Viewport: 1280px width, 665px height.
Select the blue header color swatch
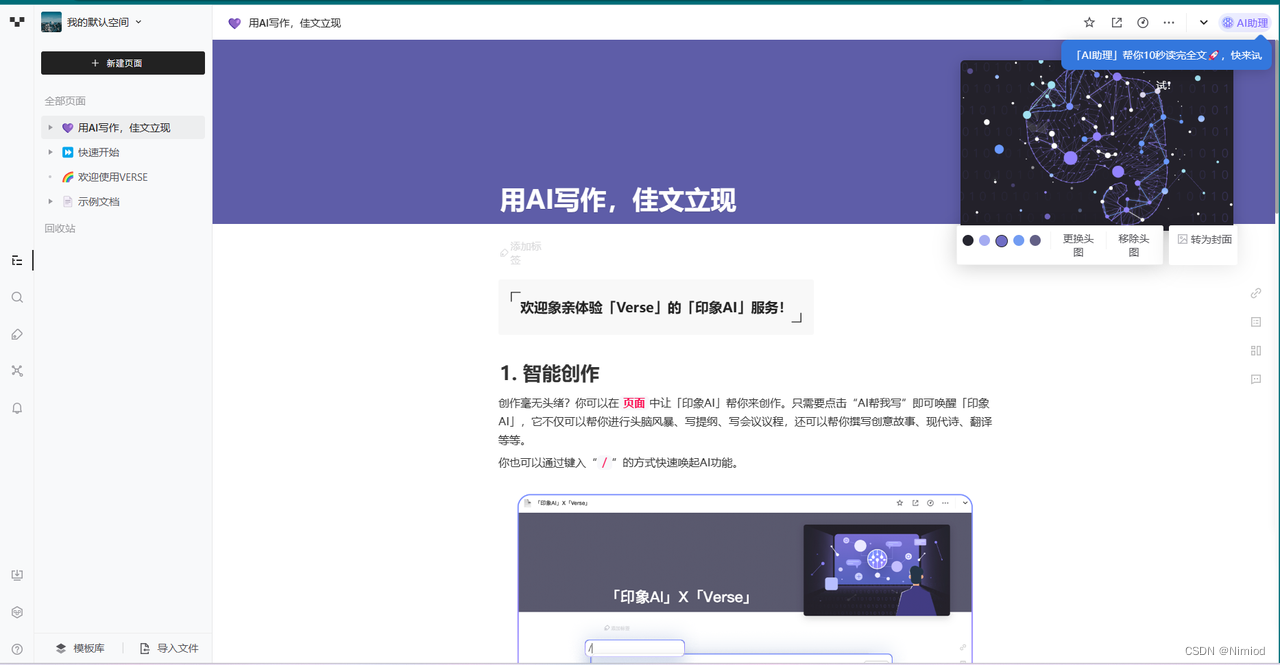[1019, 240]
